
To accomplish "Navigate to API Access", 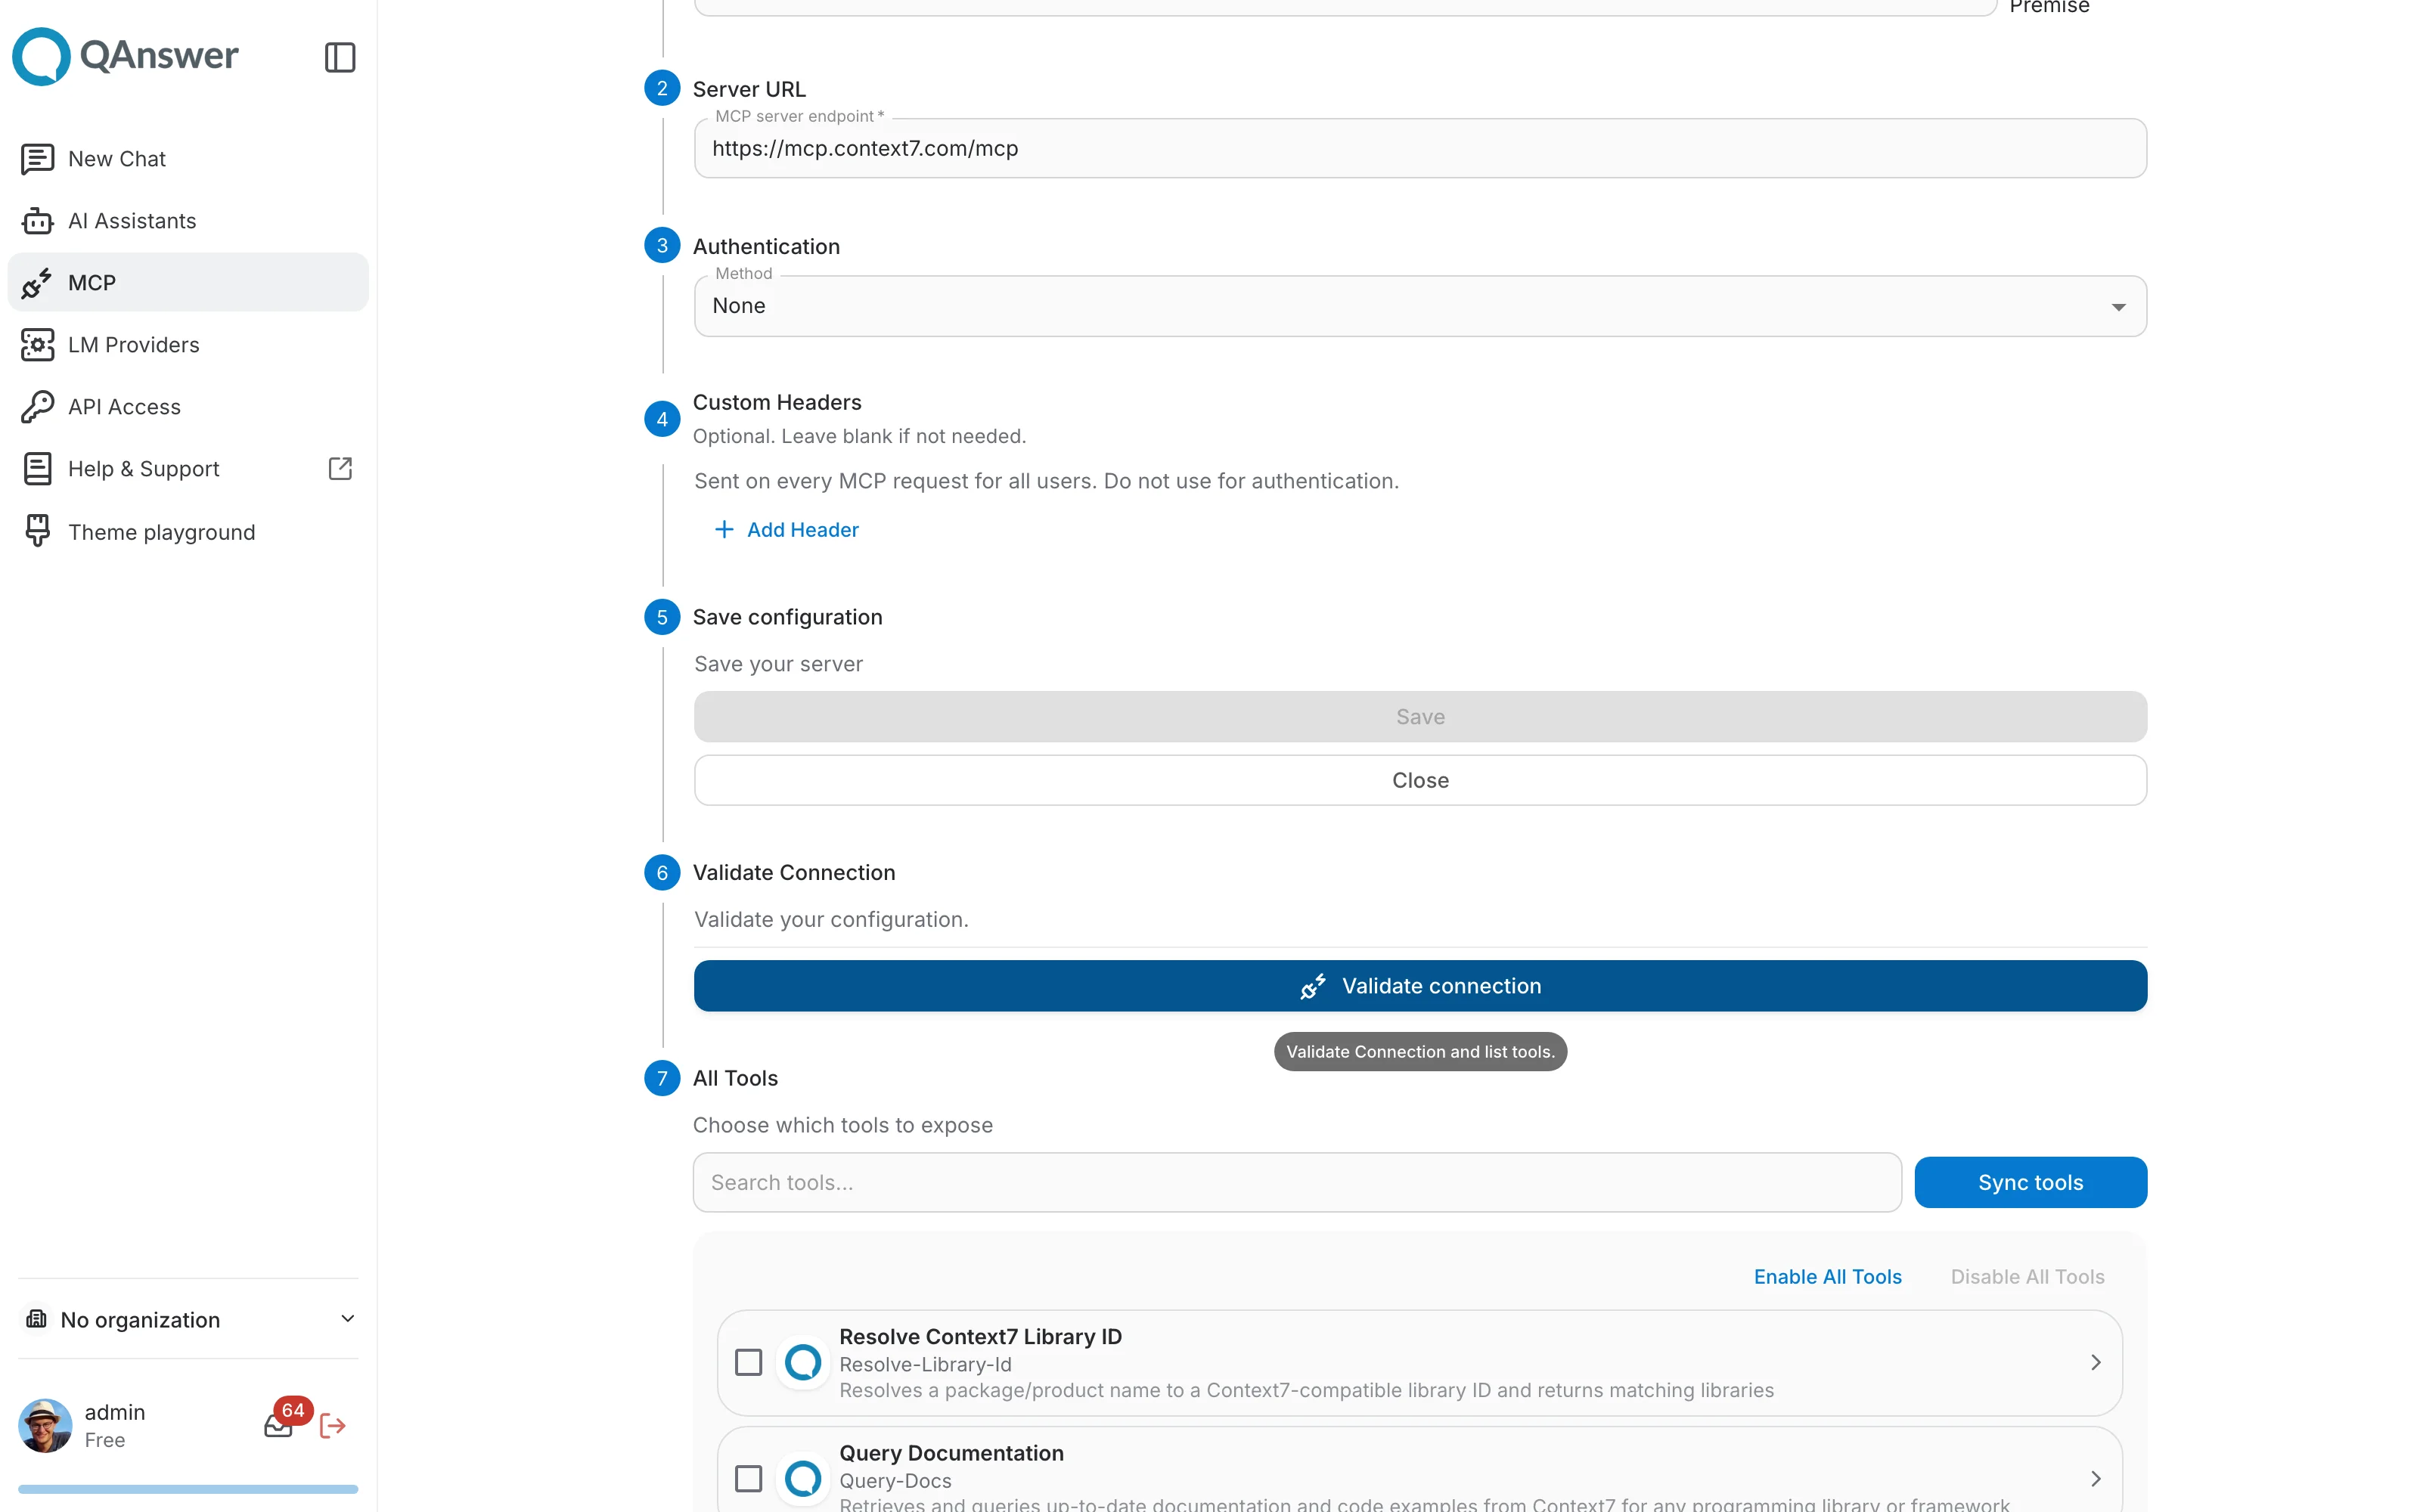I will click(188, 407).
